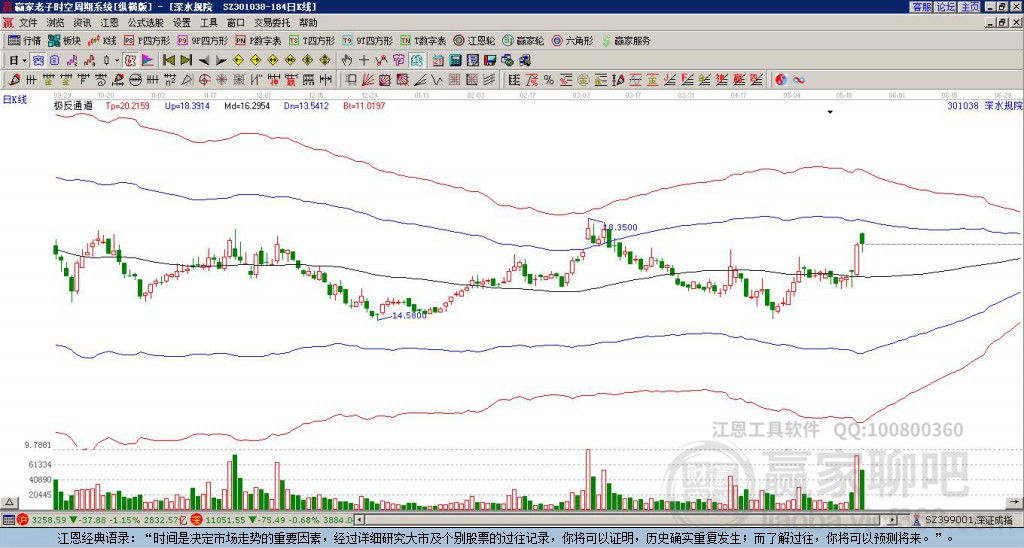The width and height of the screenshot is (1024, 548).
Task: Switch to the K线 chart view
Action: (101, 40)
